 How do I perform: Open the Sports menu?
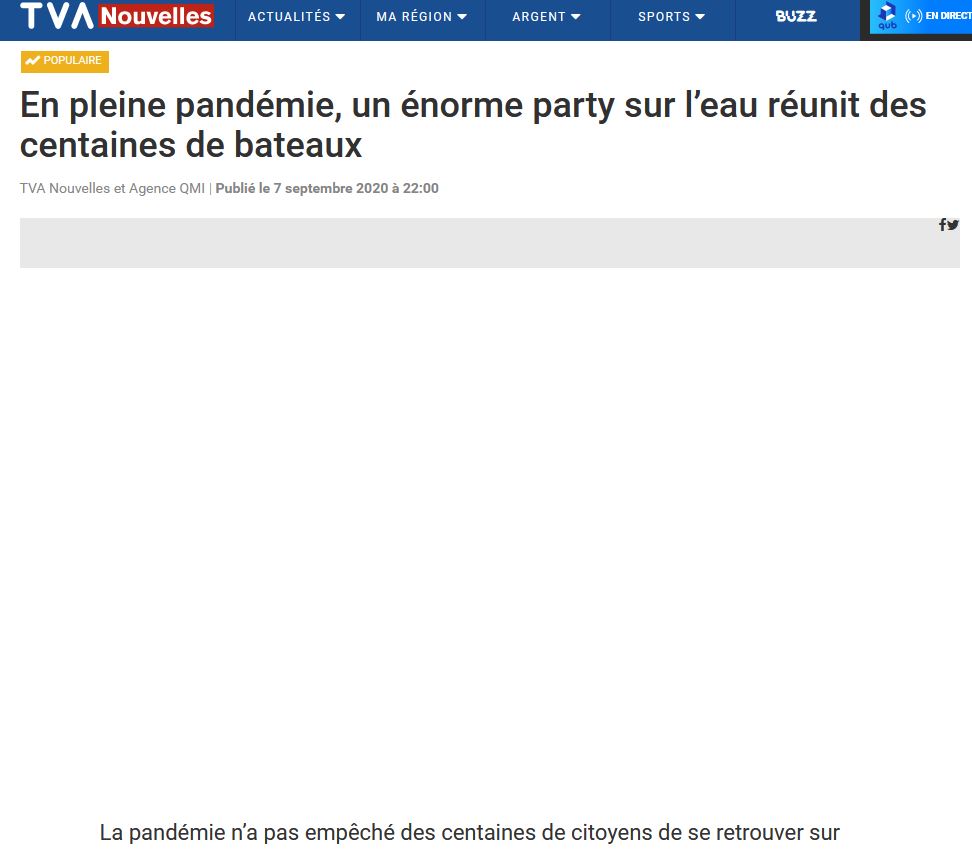[671, 17]
